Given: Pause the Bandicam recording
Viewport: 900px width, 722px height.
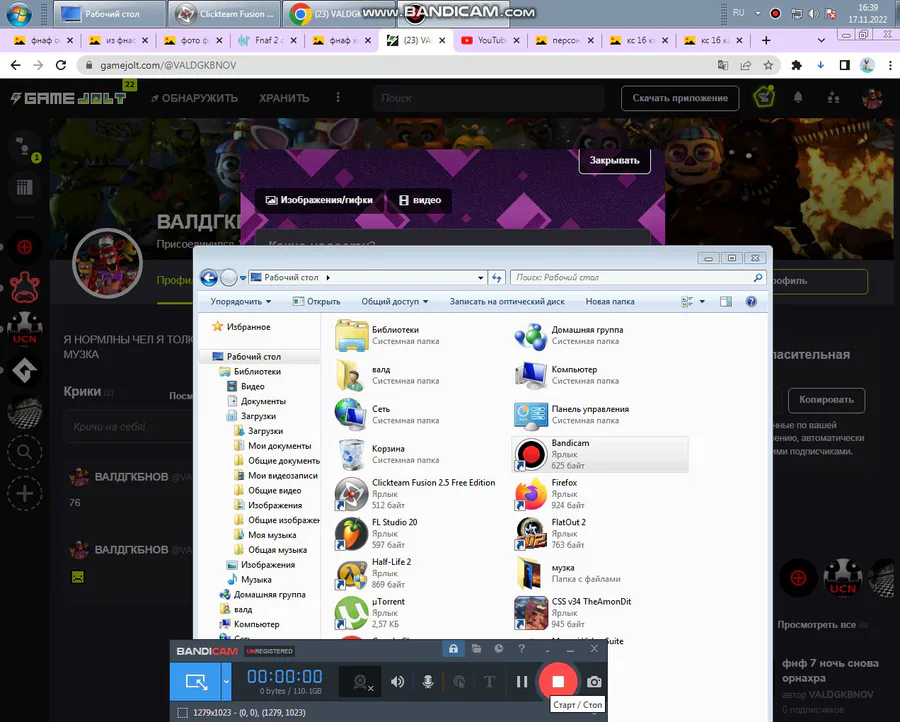Looking at the screenshot, I should tap(522, 682).
